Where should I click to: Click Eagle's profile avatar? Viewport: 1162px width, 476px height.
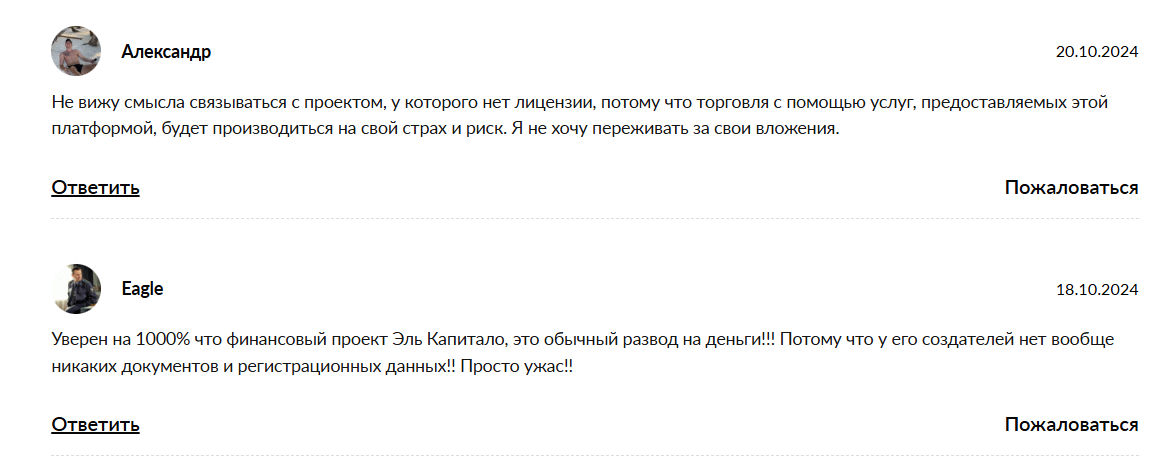76,289
